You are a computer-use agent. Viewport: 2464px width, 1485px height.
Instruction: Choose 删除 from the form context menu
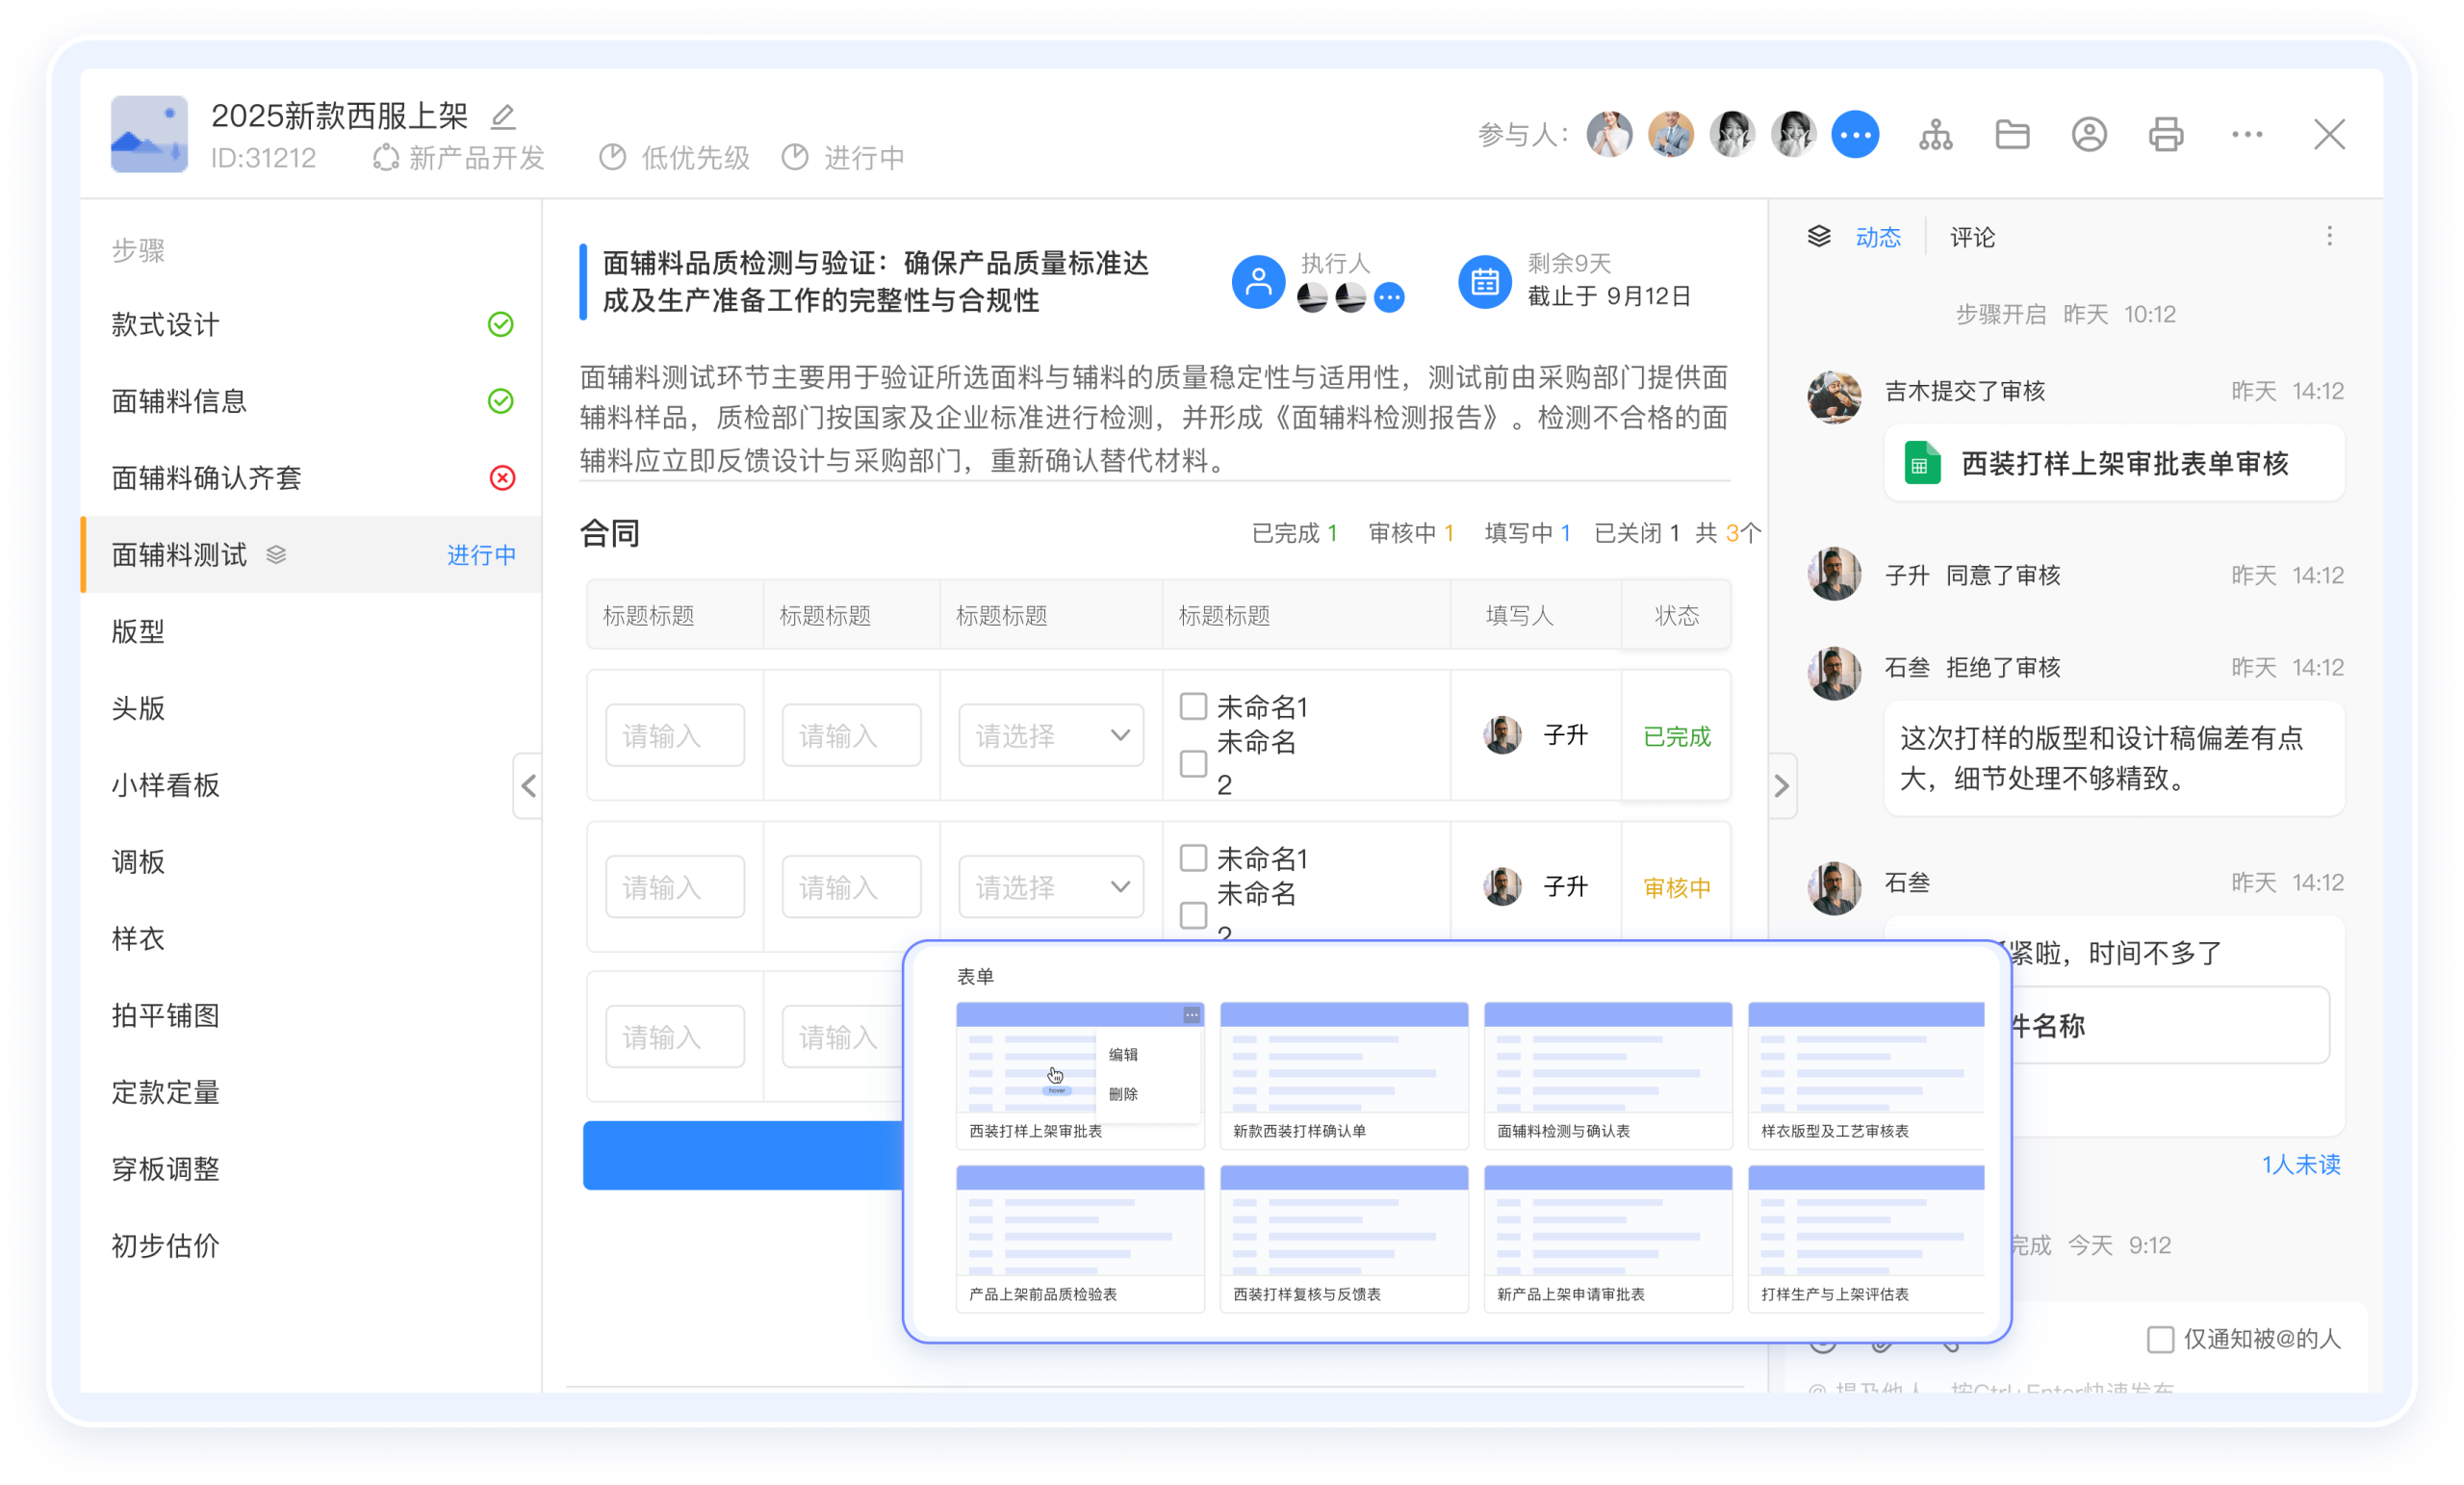(x=1123, y=1094)
